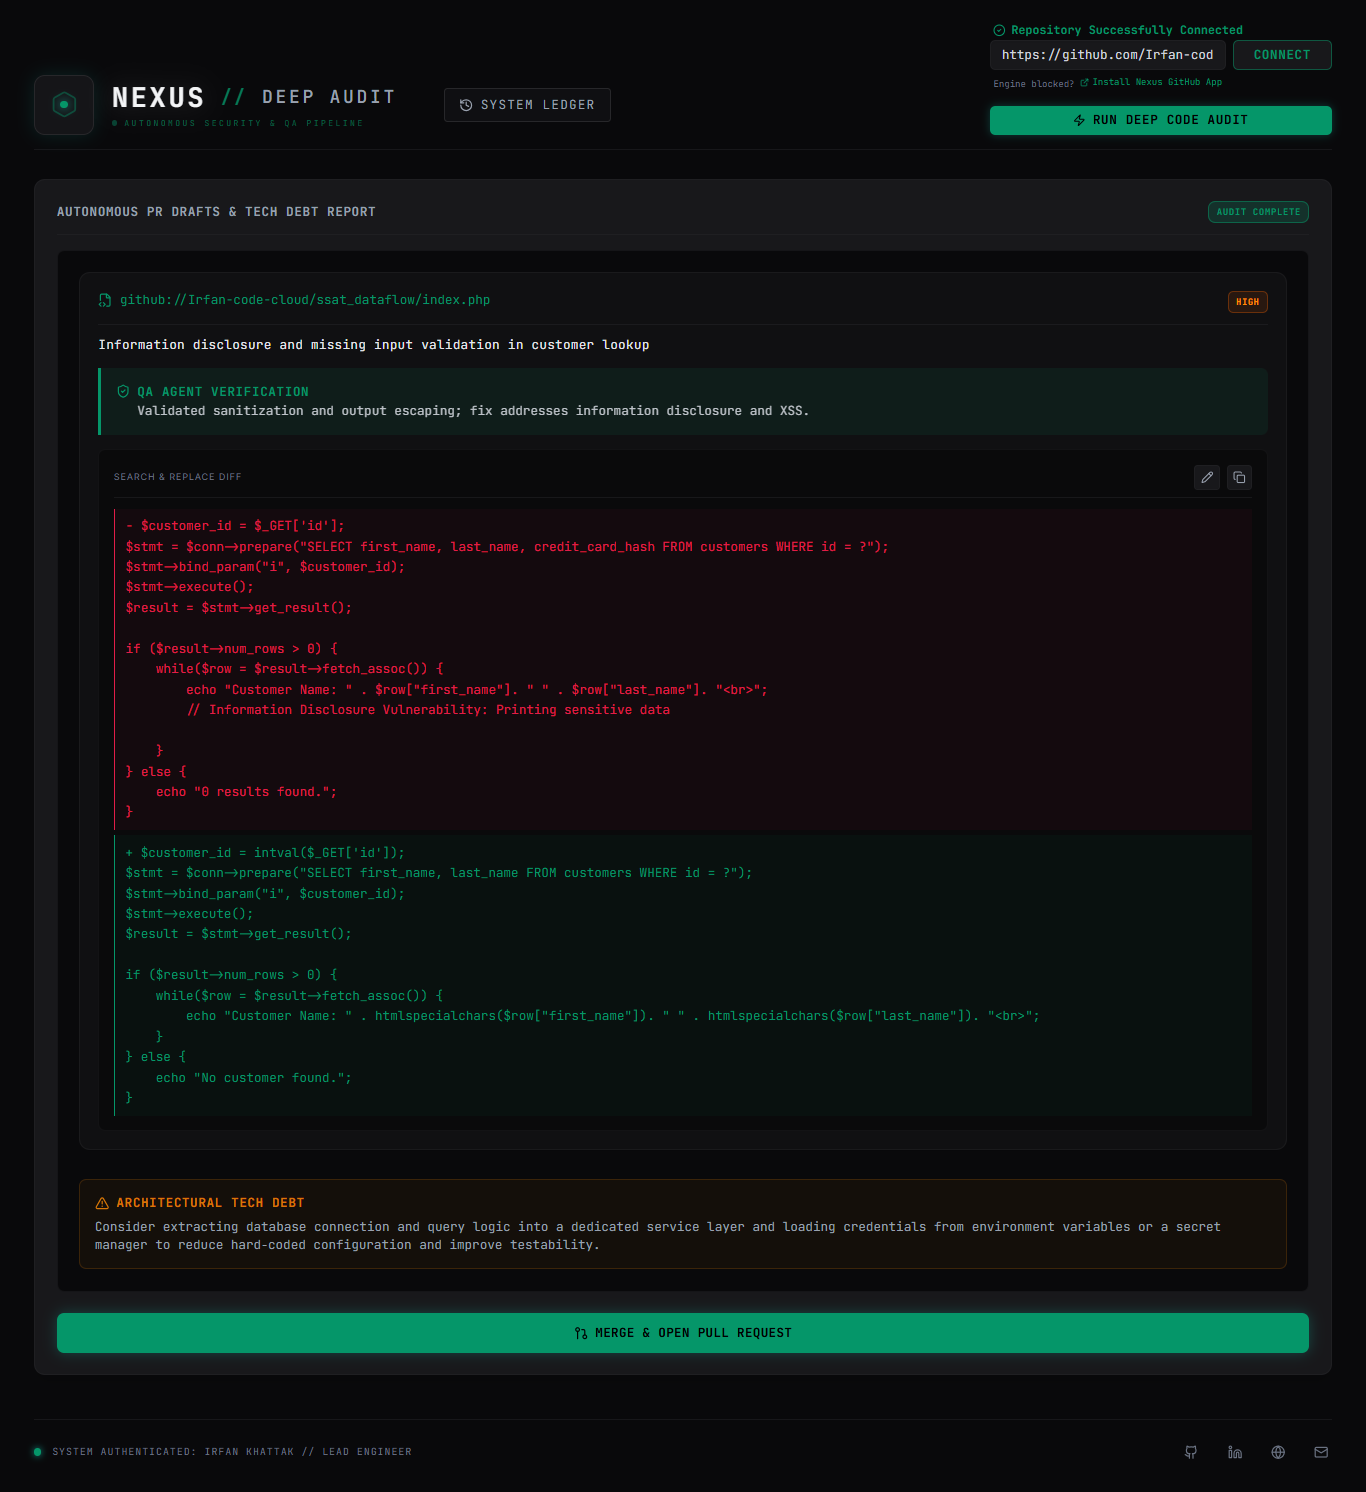Click the Nexus hexagon logo icon
Viewport: 1366px width, 1492px height.
click(x=64, y=104)
